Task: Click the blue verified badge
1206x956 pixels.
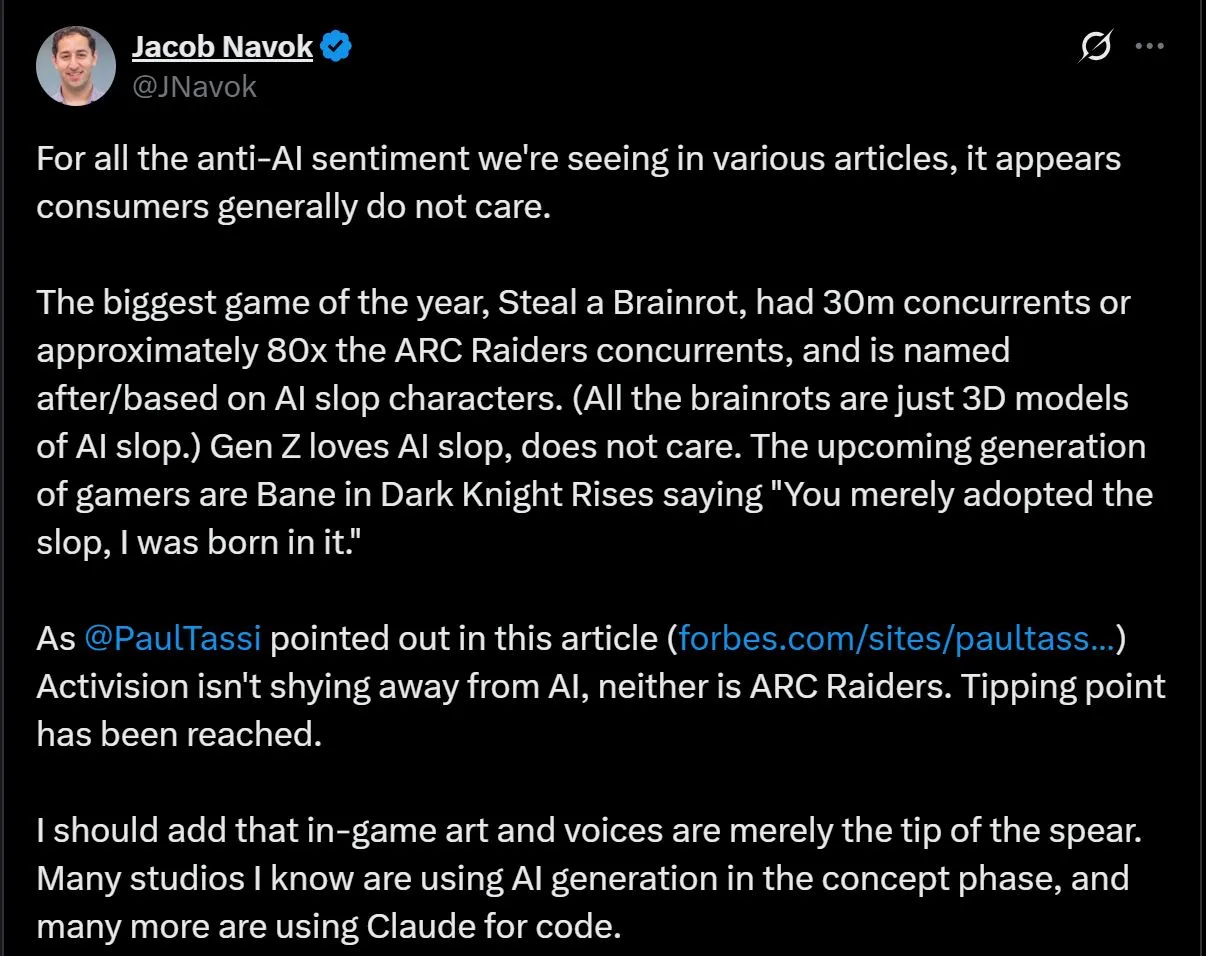Action: click(334, 47)
